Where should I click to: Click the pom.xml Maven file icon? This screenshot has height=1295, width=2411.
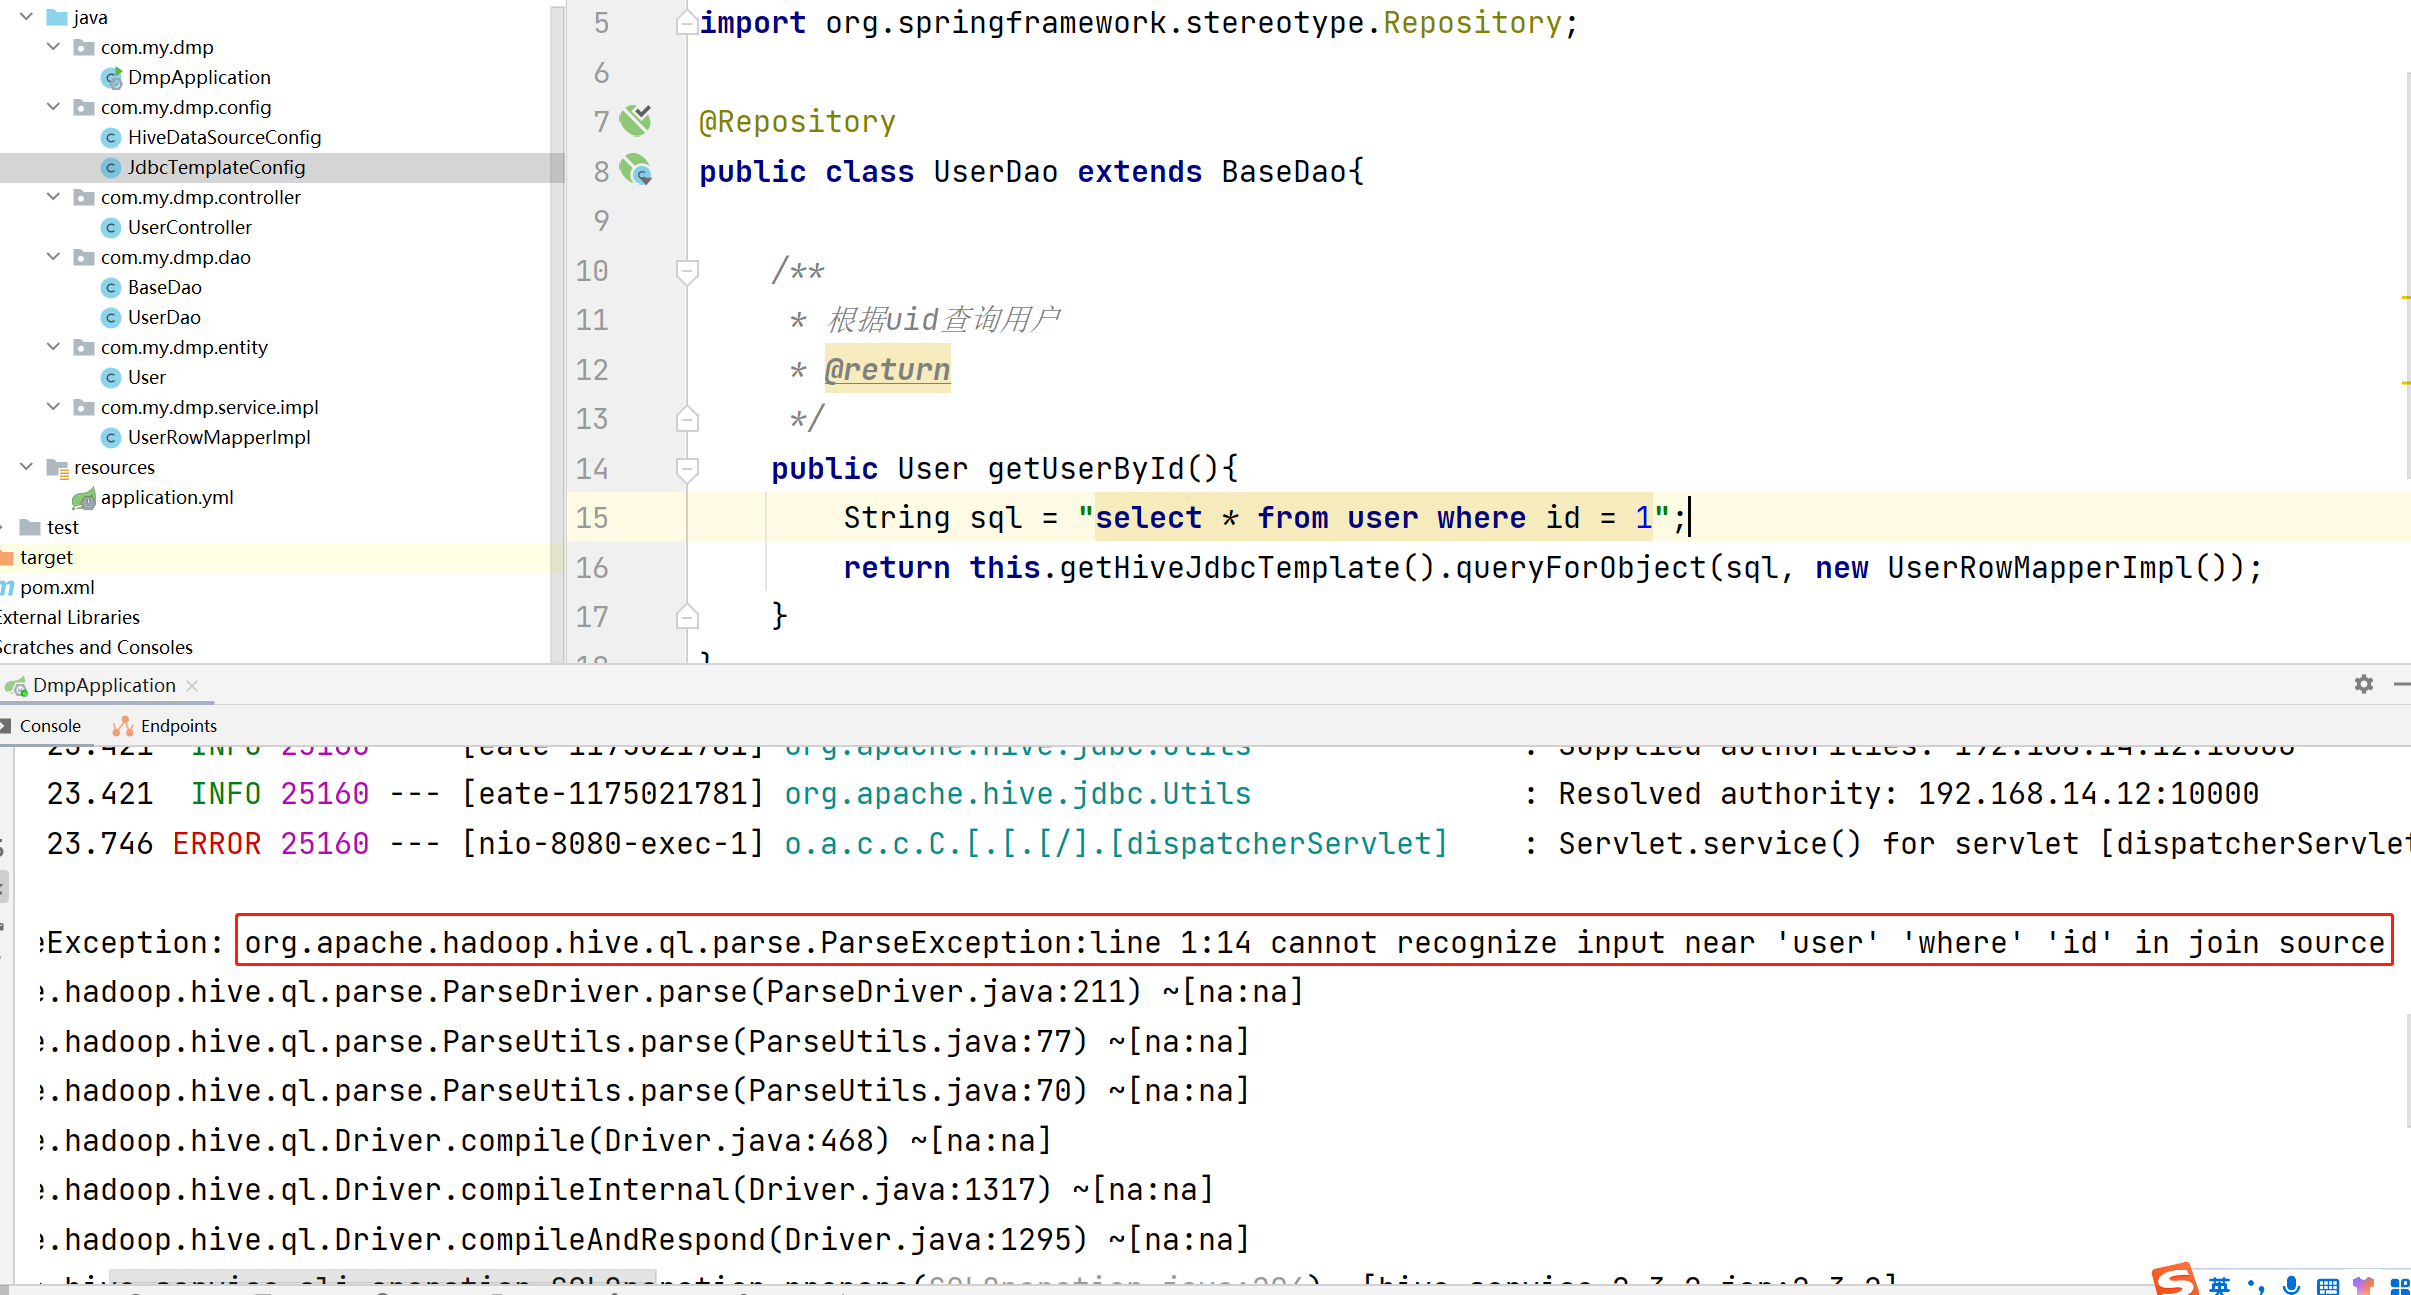[6, 587]
